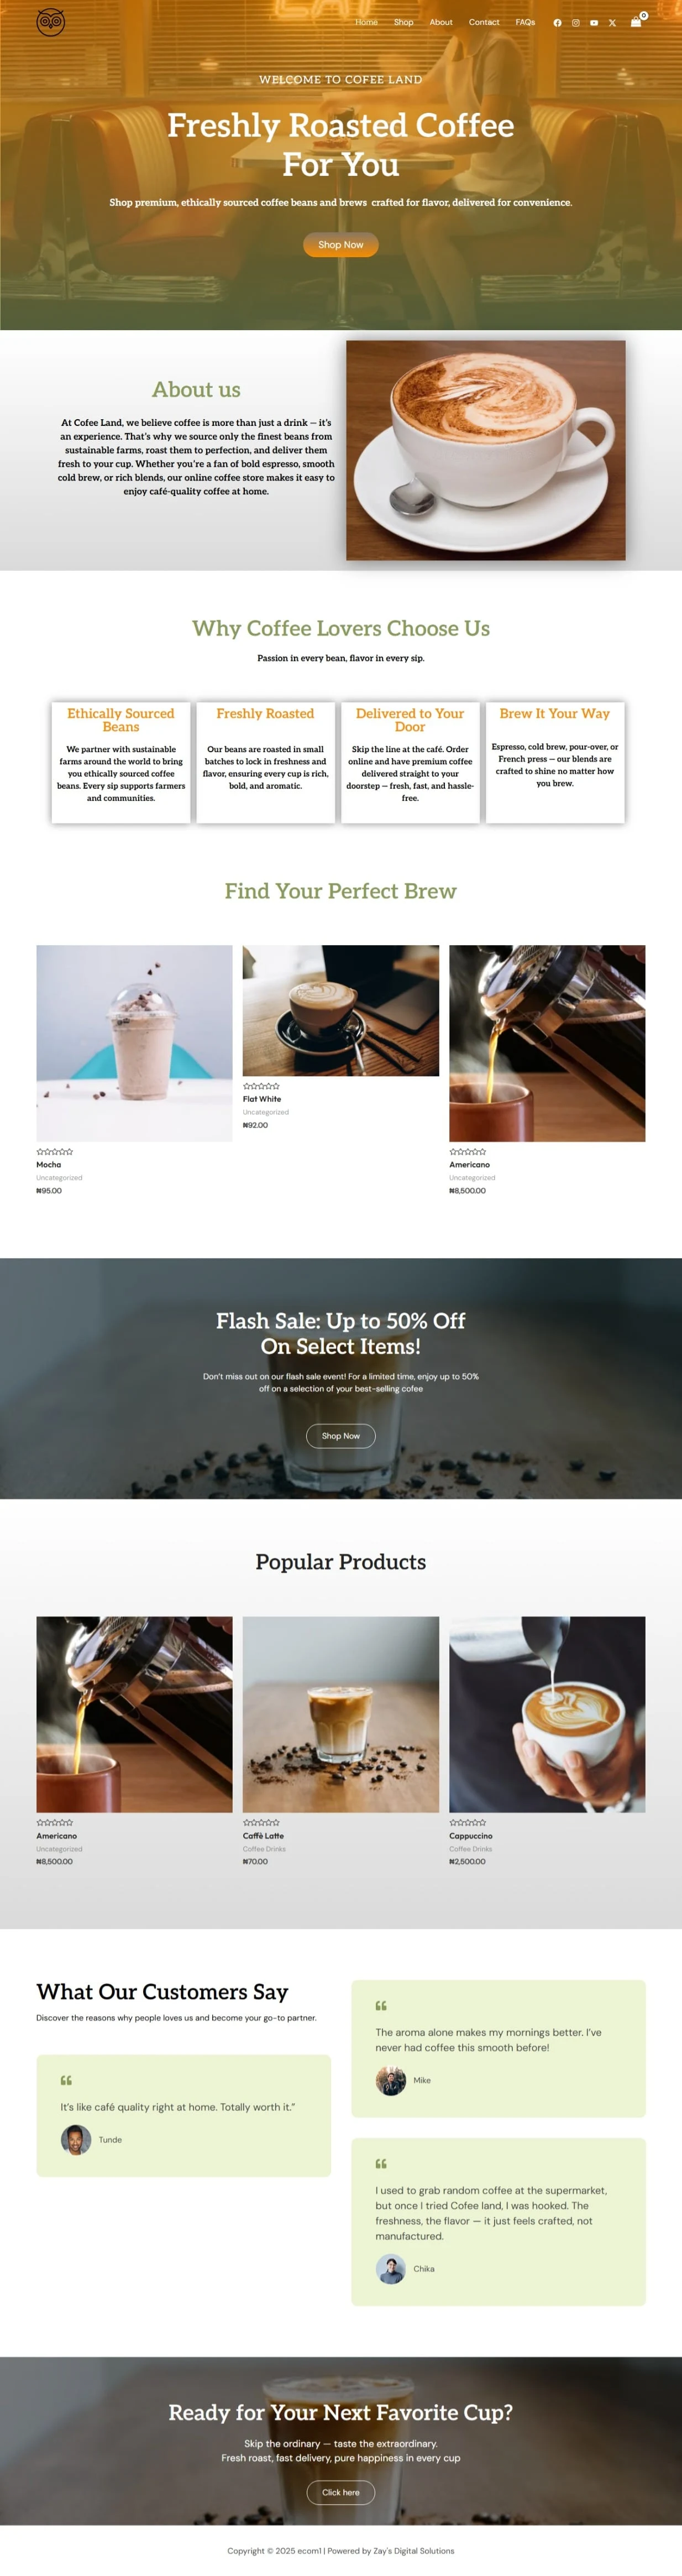682x2576 pixels.
Task: Open the Cappuccino product image
Action: [x=547, y=1714]
